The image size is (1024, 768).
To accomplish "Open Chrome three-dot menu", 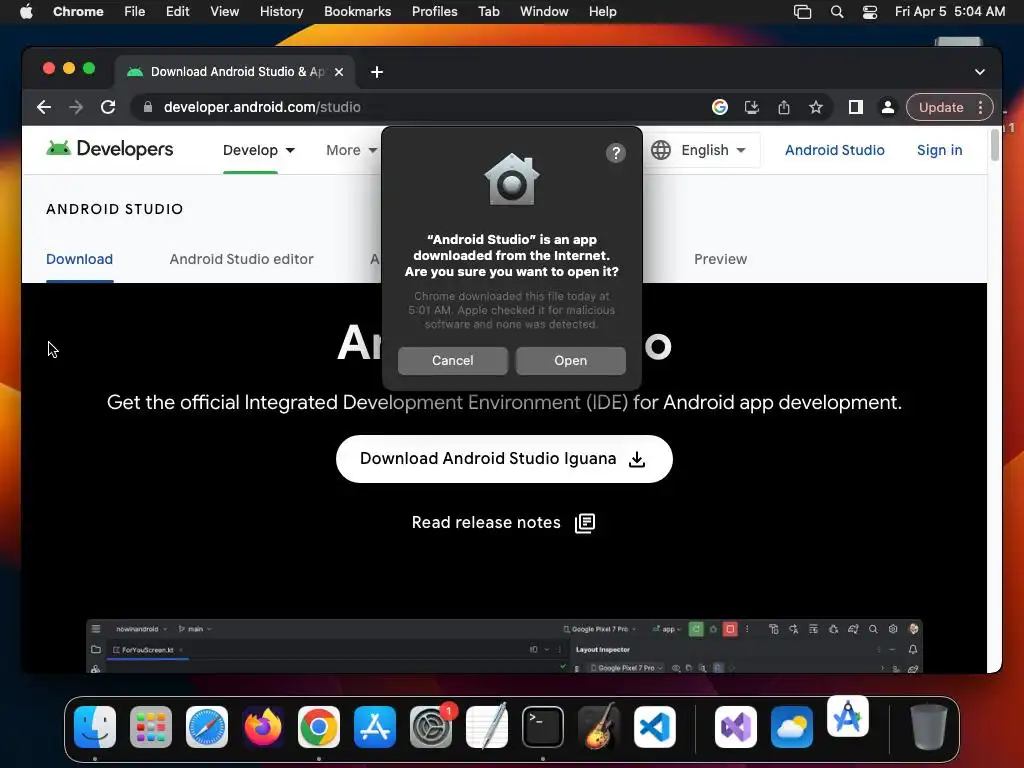I will (x=980, y=107).
